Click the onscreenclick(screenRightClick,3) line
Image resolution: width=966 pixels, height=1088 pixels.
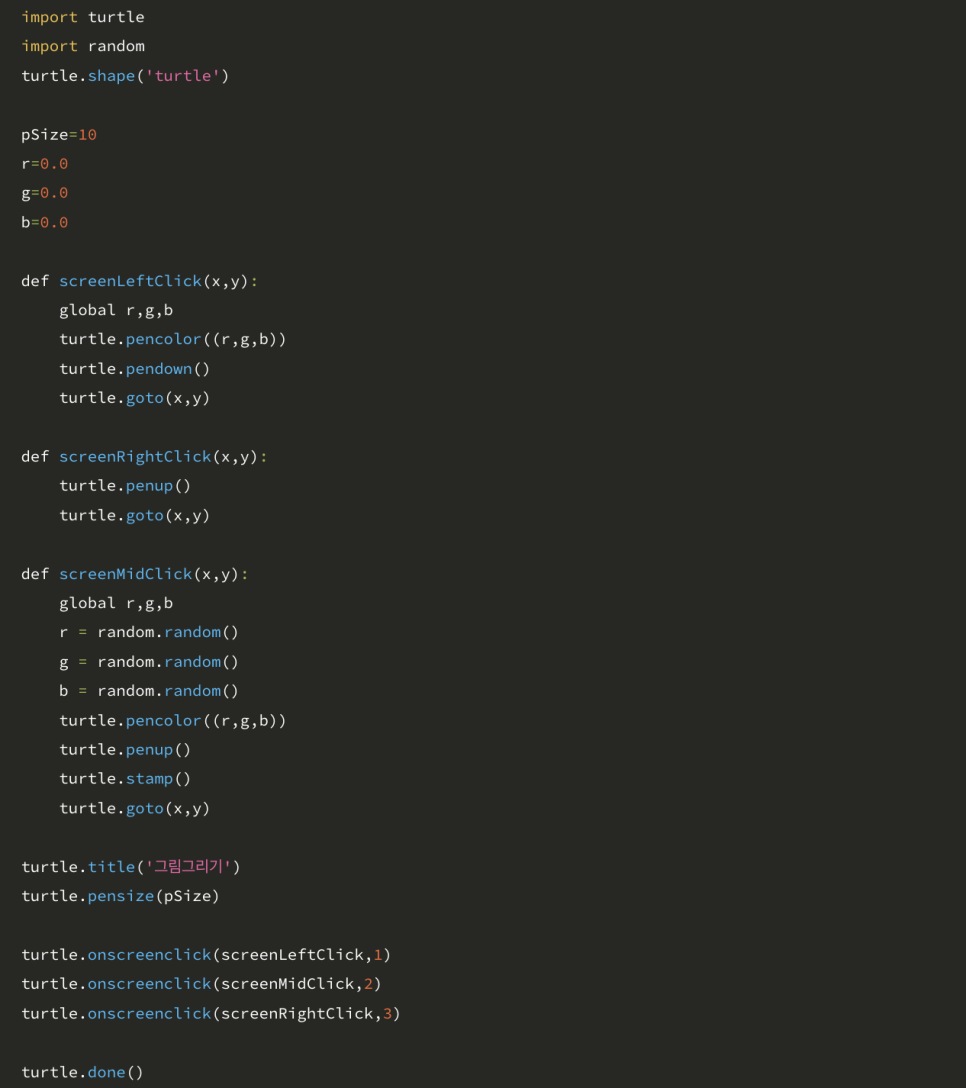211,1014
